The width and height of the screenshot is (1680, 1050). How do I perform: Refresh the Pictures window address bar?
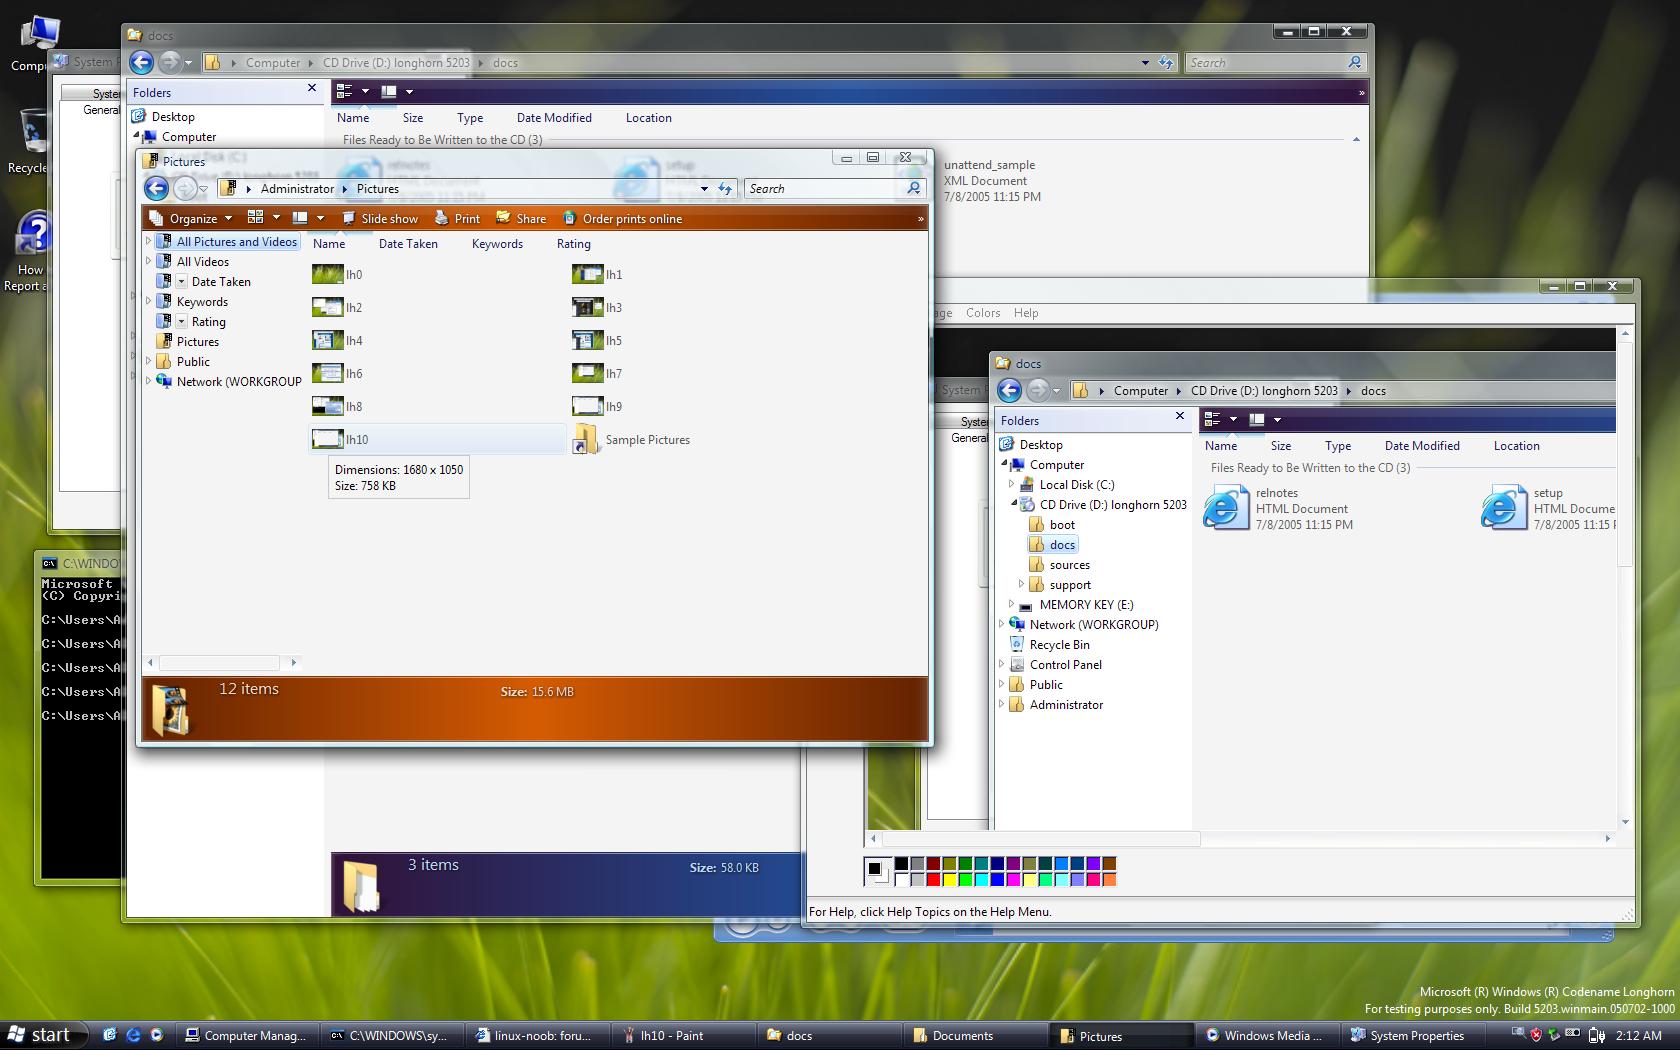(x=725, y=188)
